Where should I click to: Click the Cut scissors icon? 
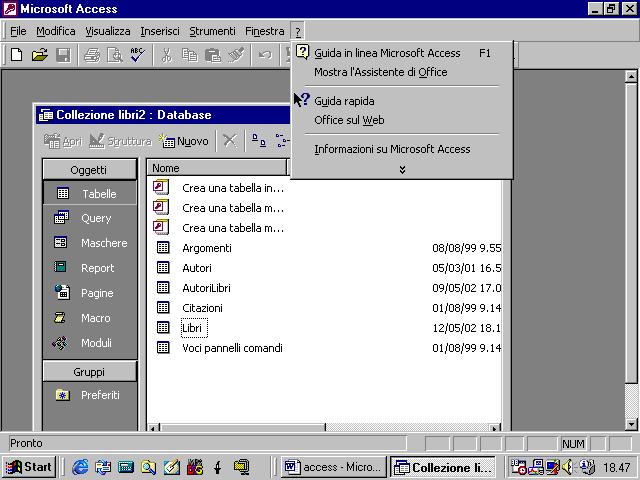coord(166,55)
